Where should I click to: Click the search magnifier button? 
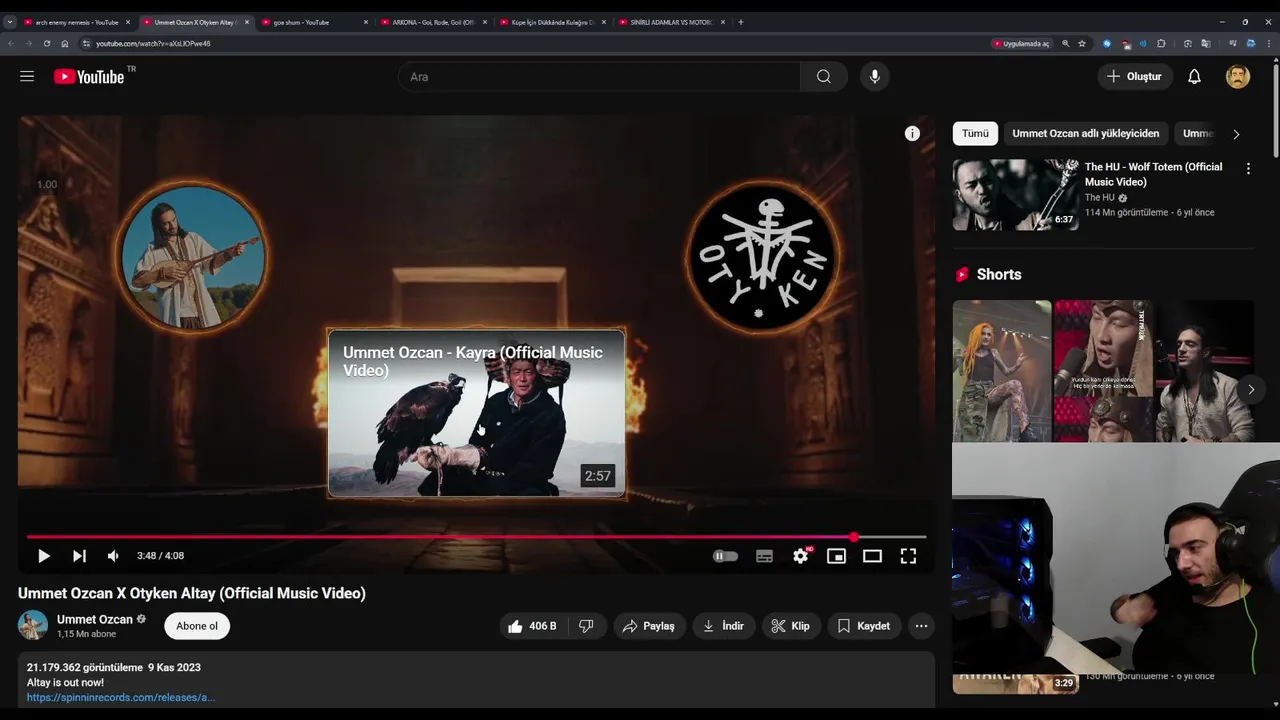(824, 76)
